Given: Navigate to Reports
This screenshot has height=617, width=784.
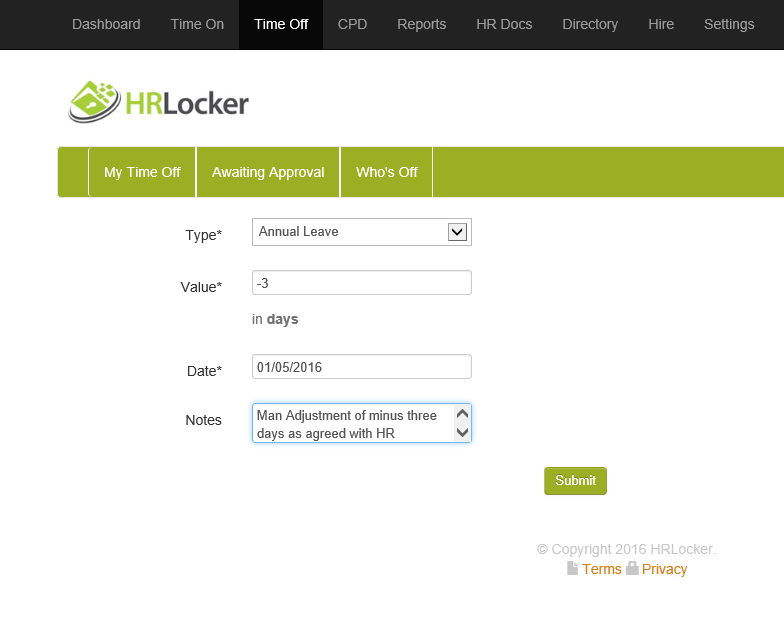Looking at the screenshot, I should click(x=421, y=24).
